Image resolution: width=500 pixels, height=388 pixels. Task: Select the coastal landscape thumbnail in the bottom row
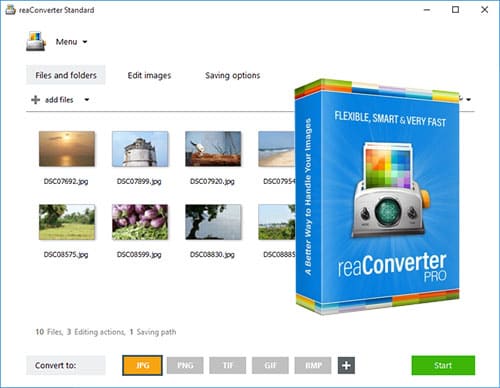277,222
